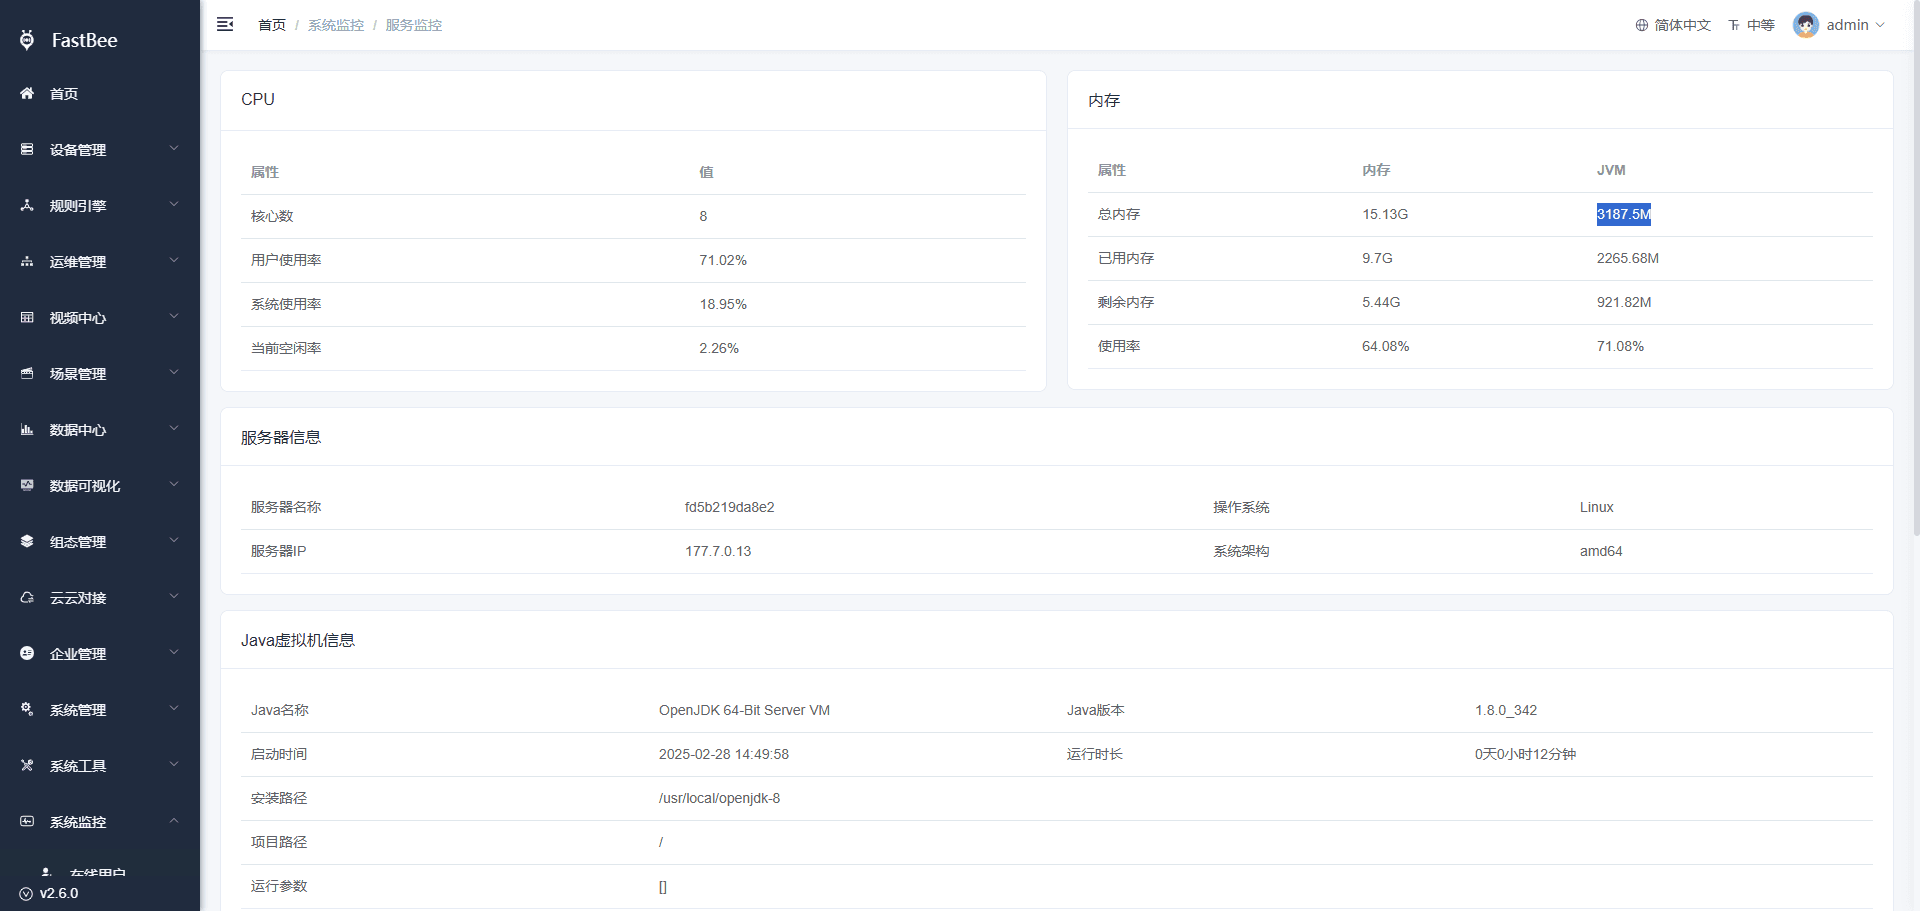Open the 企业管理 menu item
The image size is (1920, 911).
coord(100,653)
